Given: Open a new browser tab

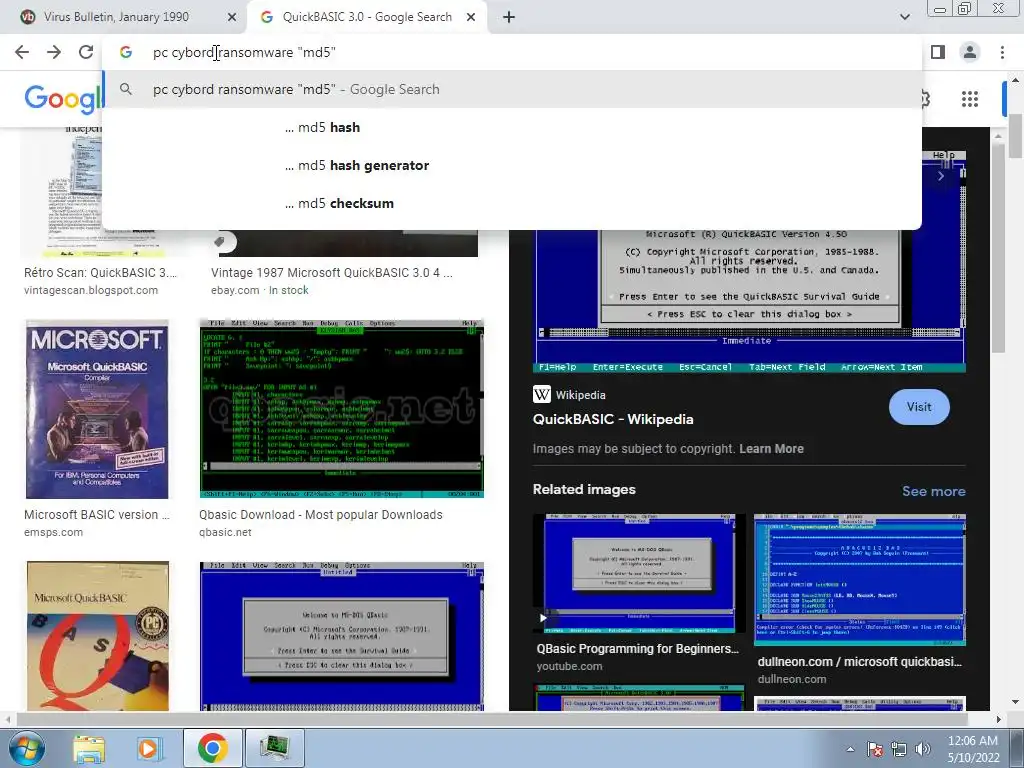Looking at the screenshot, I should pyautogui.click(x=509, y=17).
